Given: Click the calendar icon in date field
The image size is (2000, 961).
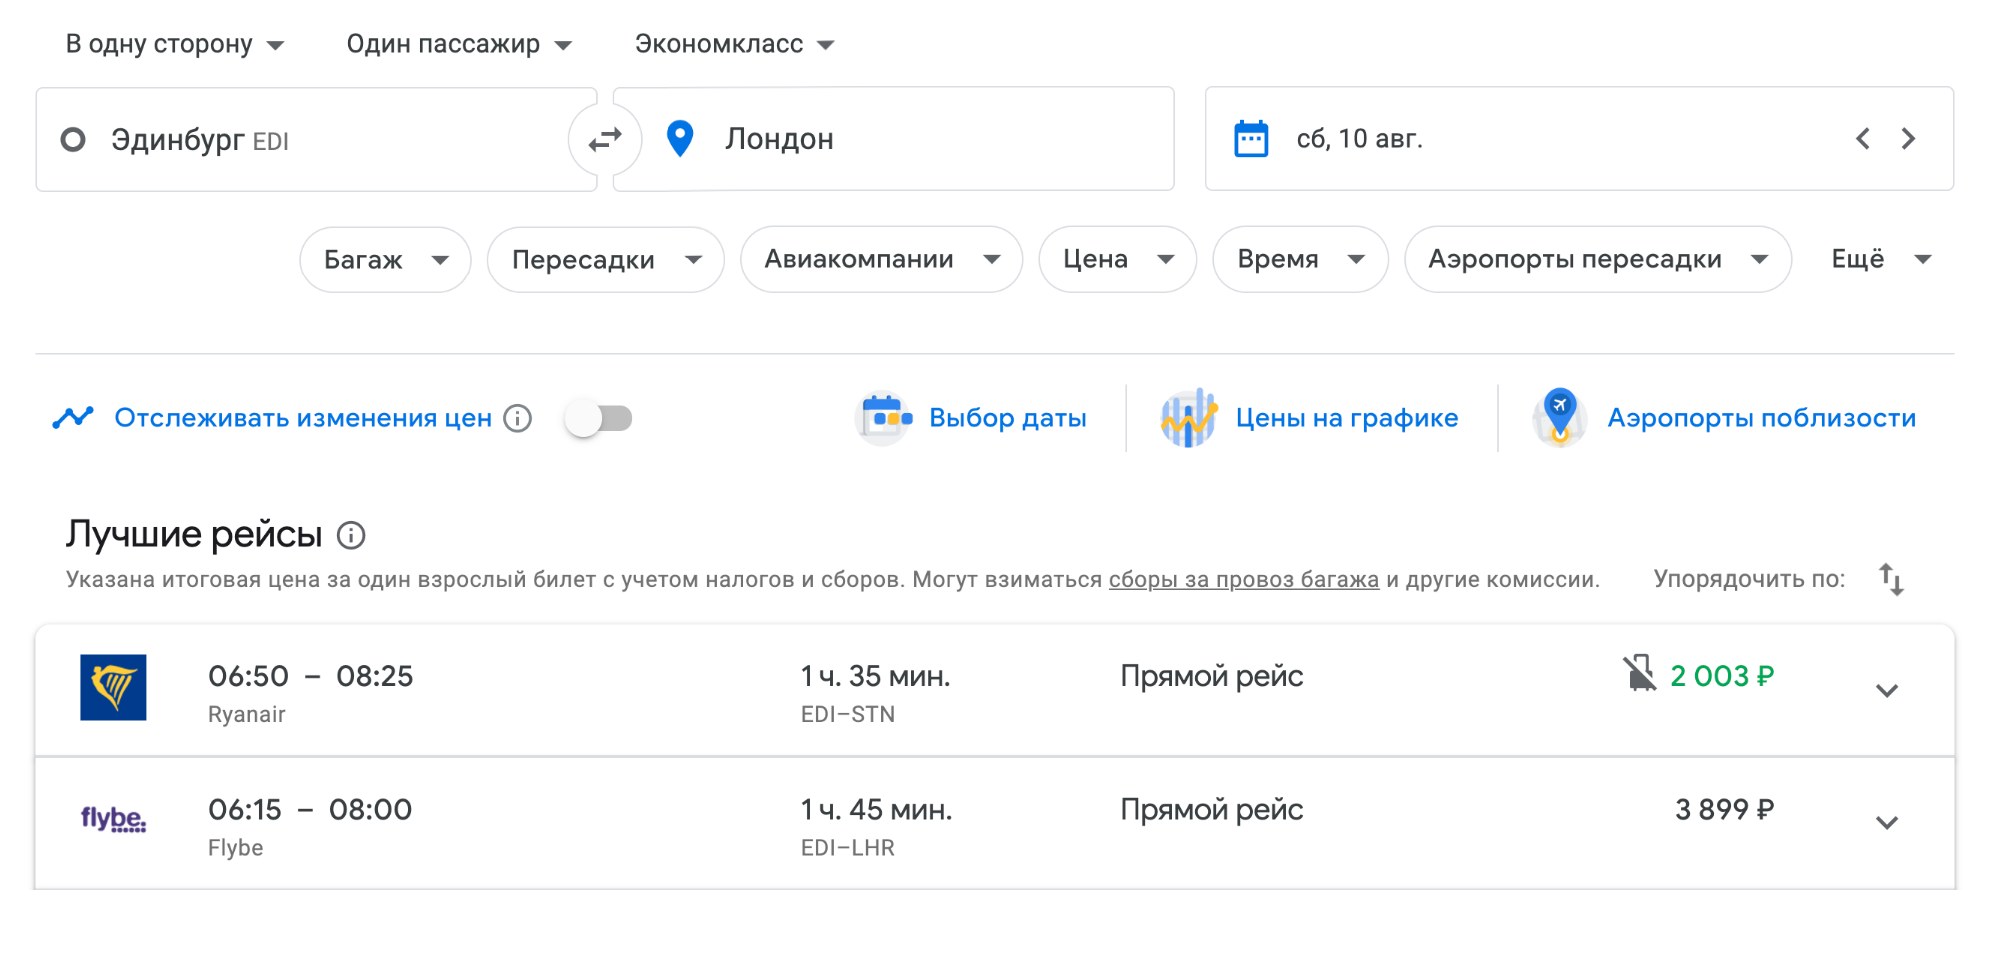Looking at the screenshot, I should pyautogui.click(x=1251, y=139).
